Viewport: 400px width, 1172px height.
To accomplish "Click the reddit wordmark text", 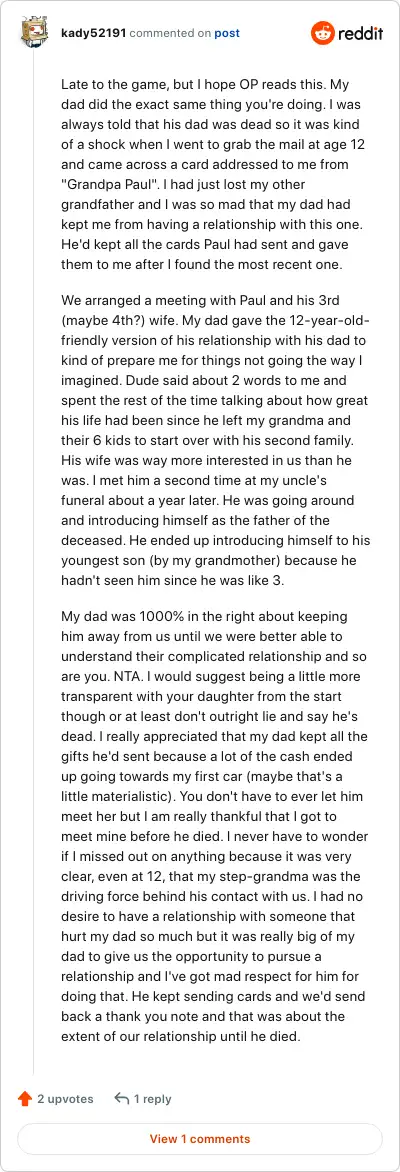I will point(361,34).
